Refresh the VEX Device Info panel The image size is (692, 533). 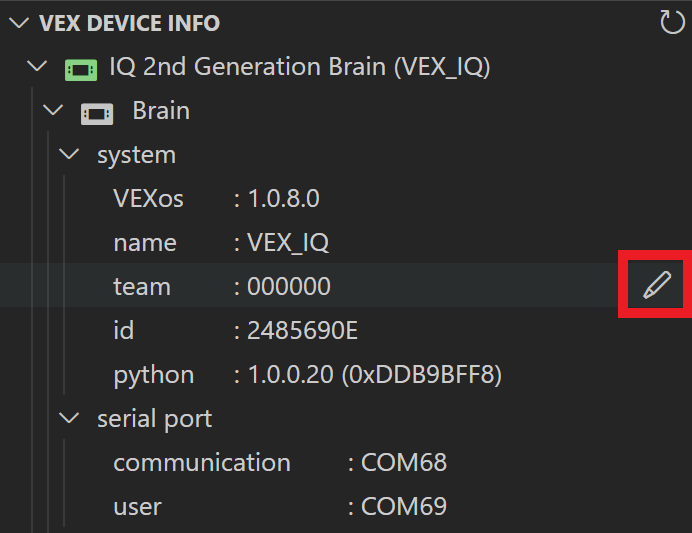(x=673, y=22)
